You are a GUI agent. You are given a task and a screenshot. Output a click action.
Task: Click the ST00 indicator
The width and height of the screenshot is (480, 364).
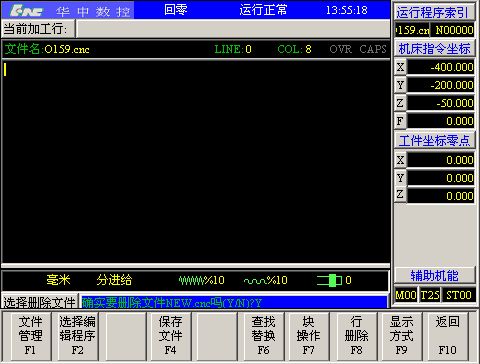coord(459,295)
